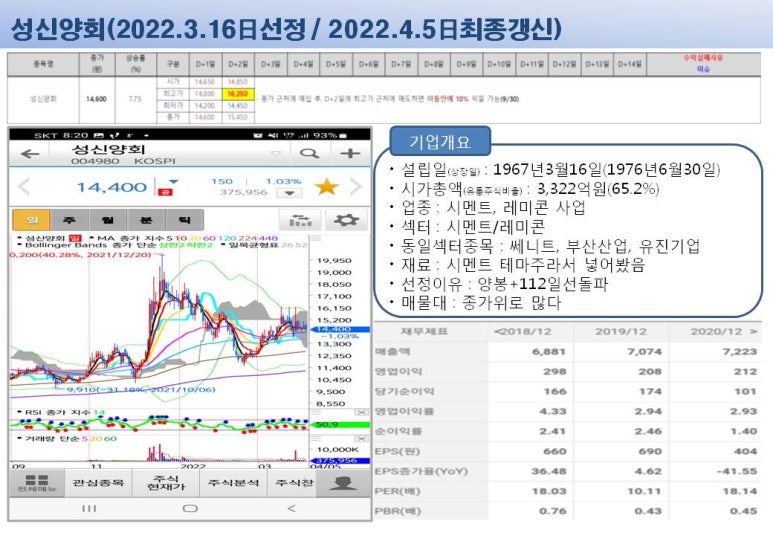
Task: Open the 전체메뉴 grid menu
Action: pos(37,483)
